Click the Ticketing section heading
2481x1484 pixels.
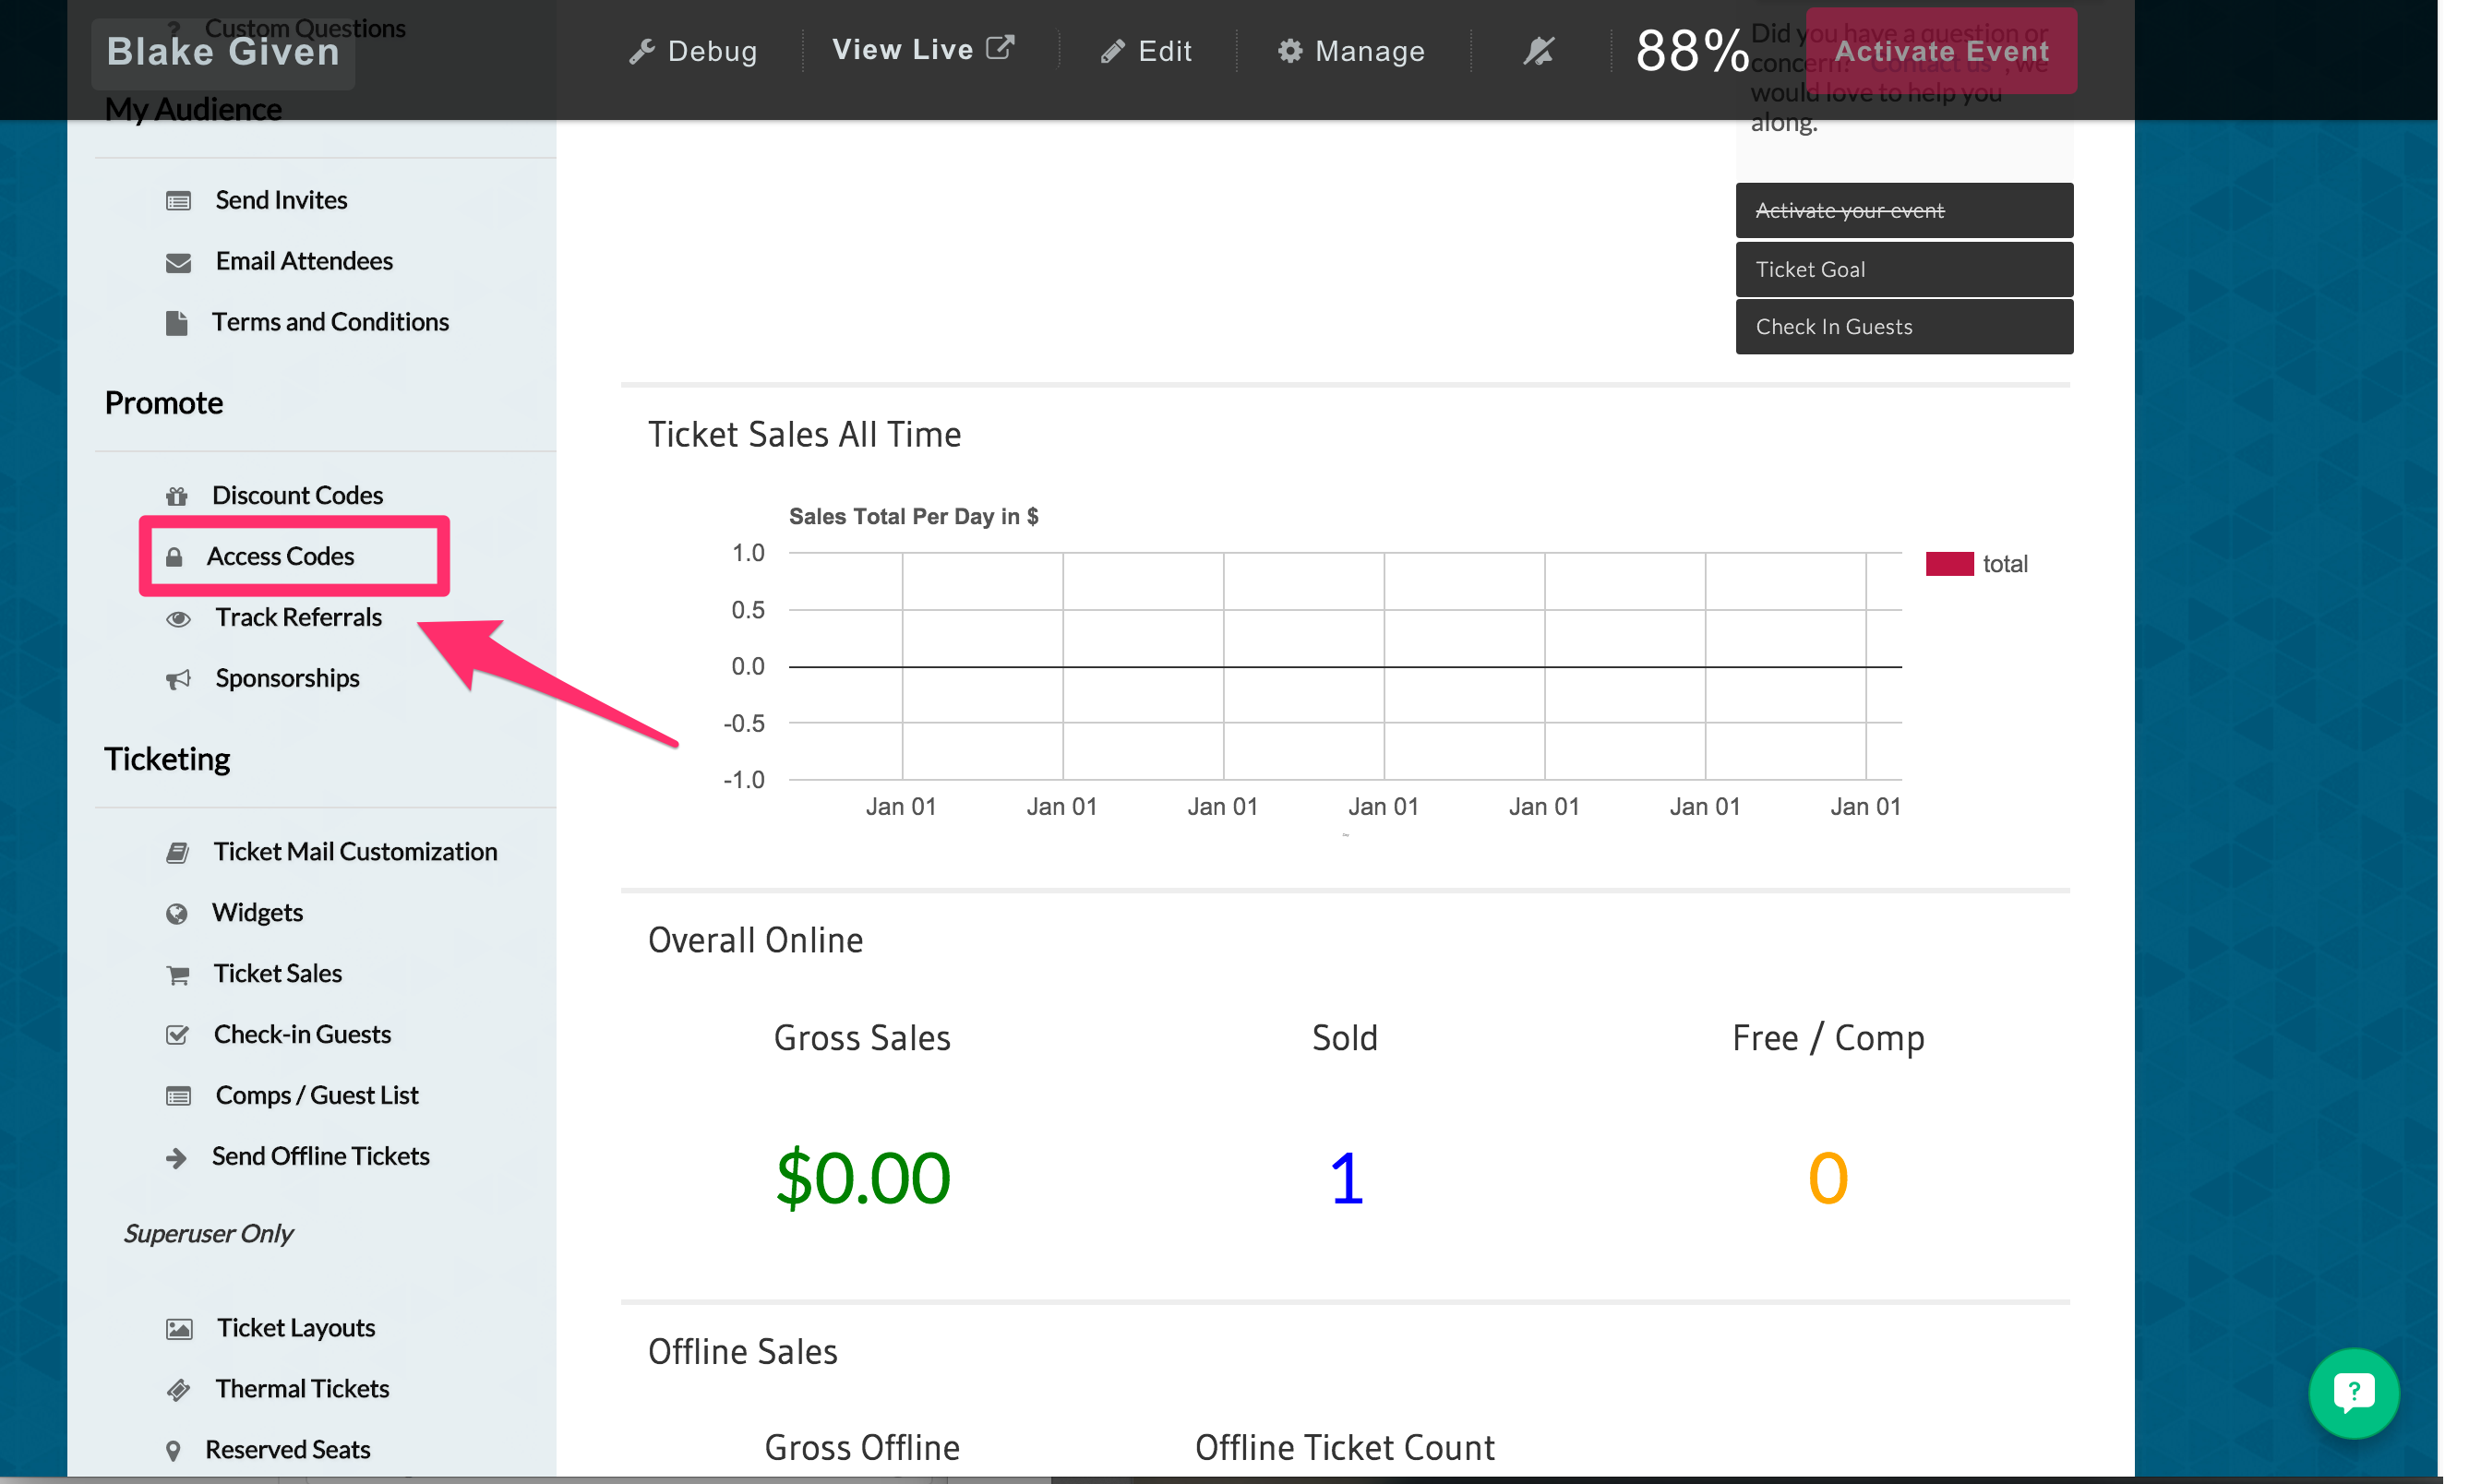[167, 759]
